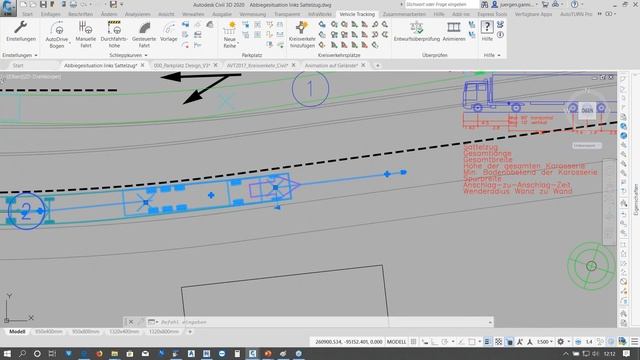The height and width of the screenshot is (360, 640).
Task: Open a new drawing tab with plus button
Action: (x=378, y=65)
